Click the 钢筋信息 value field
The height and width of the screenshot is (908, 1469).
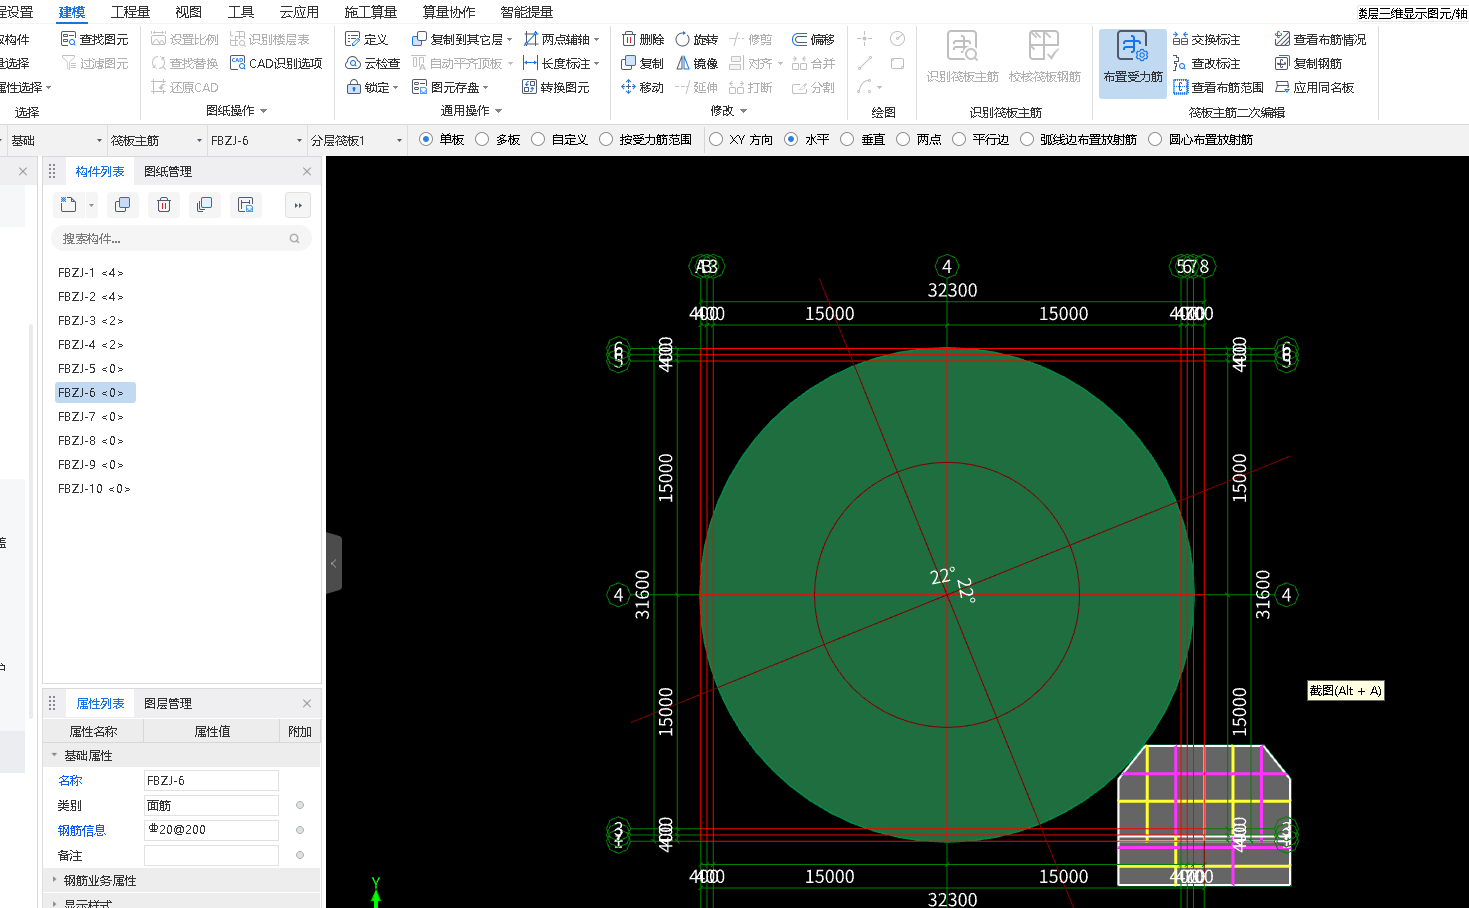point(211,830)
